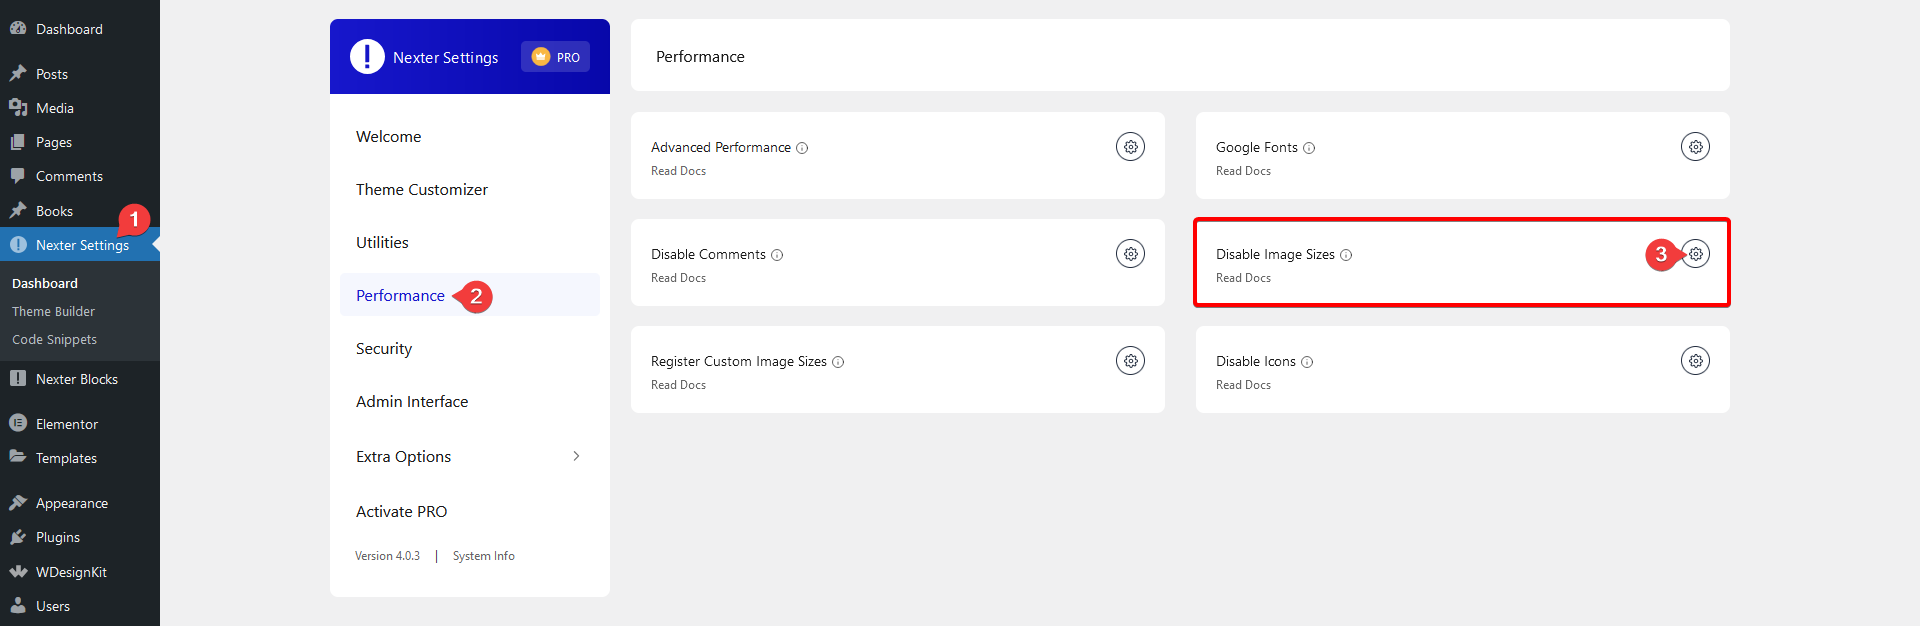The image size is (1920, 626).
Task: Open Theme Builder submenu item
Action: point(53,311)
